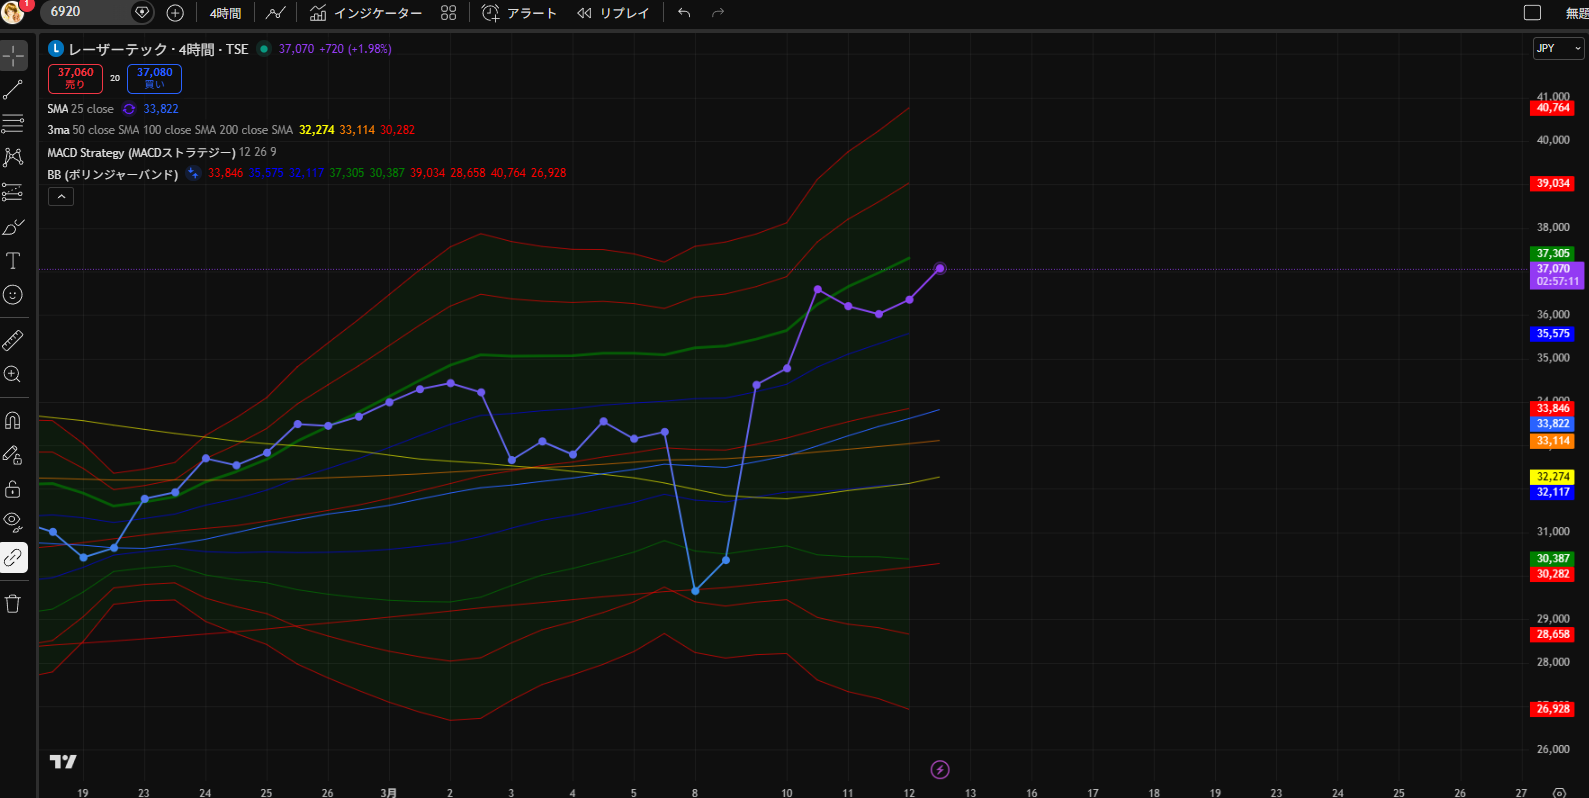Image resolution: width=1589 pixels, height=798 pixels.
Task: Activate the zoom-in tool
Action: pos(13,375)
